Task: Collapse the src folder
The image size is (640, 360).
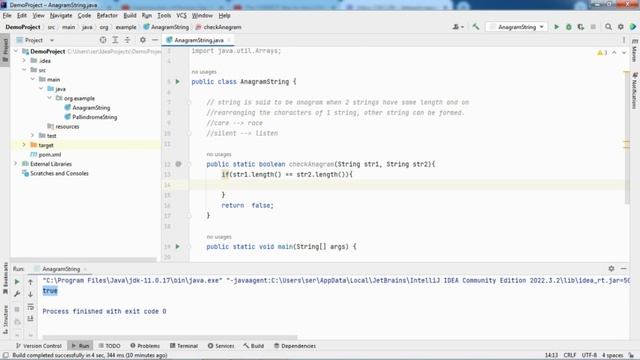Action: coord(24,70)
